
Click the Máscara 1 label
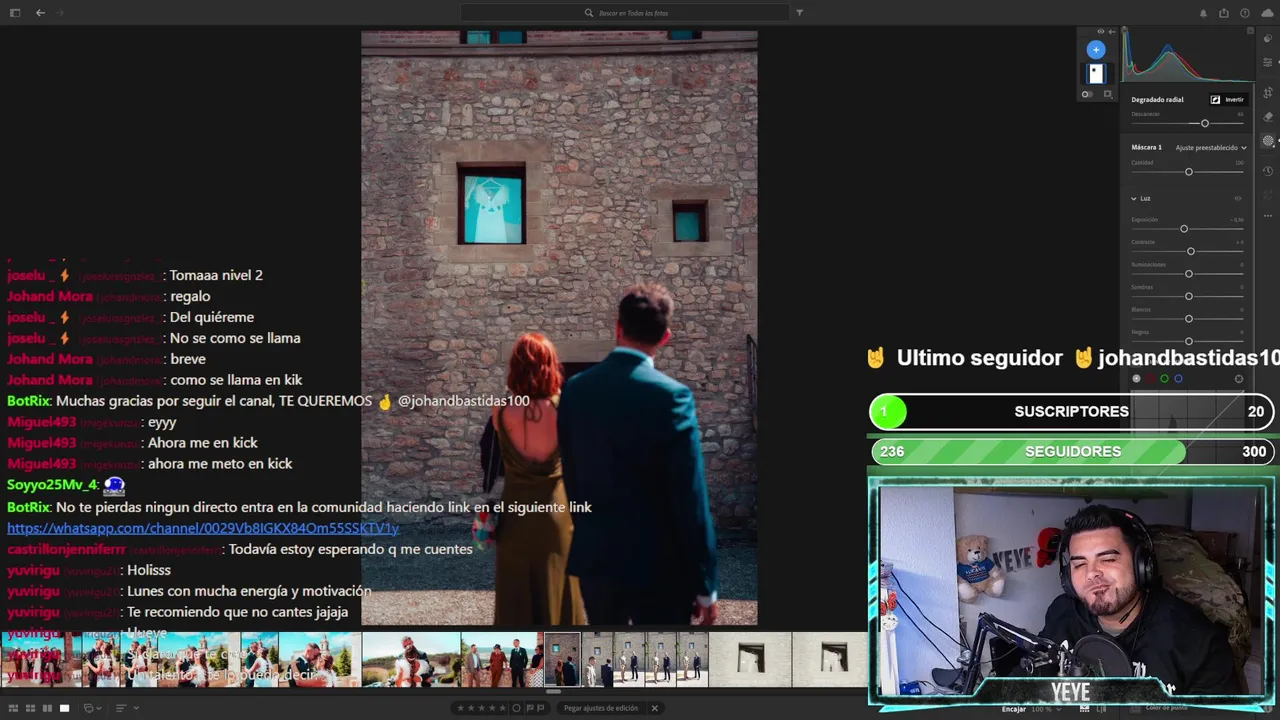coord(1146,148)
